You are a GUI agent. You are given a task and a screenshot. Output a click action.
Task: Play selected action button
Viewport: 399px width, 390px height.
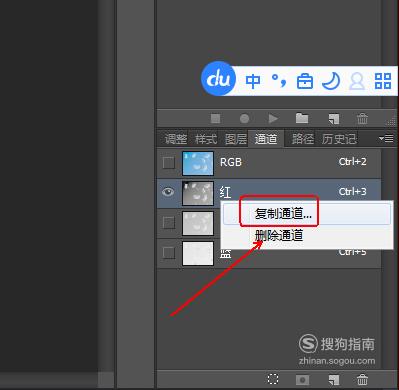[x=273, y=118]
